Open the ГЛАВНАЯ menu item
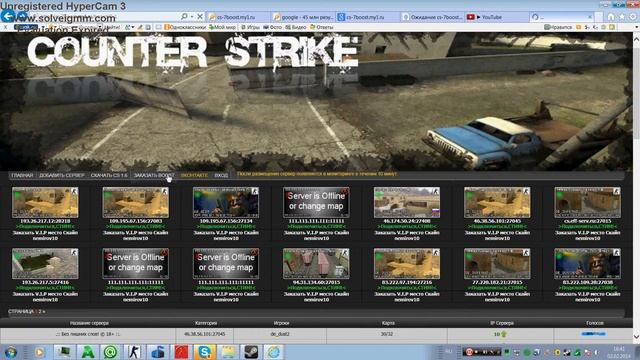The image size is (640, 360). pyautogui.click(x=22, y=175)
